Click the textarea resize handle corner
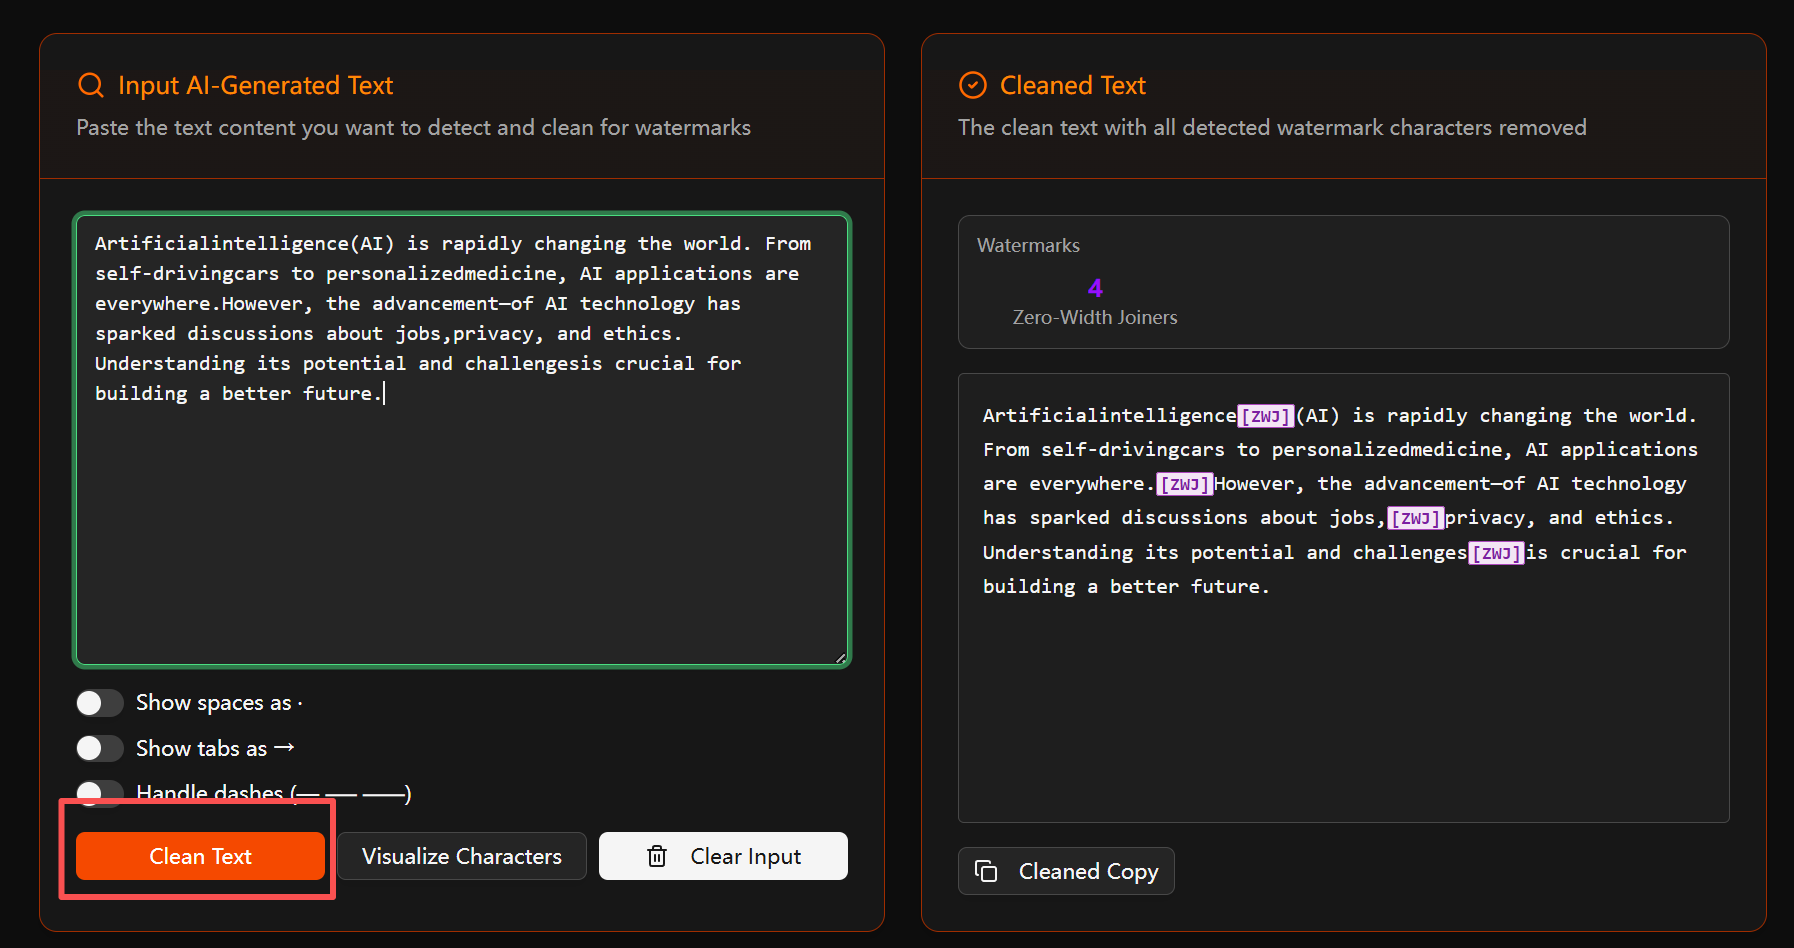1794x948 pixels. (840, 657)
